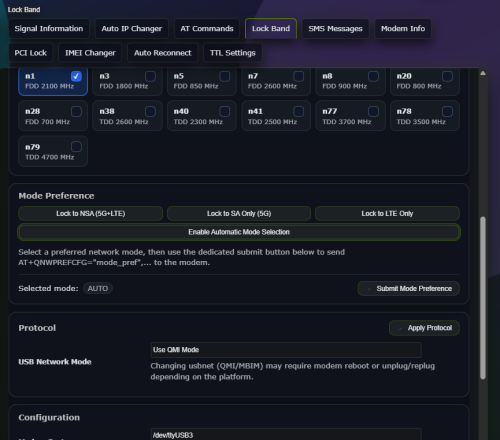500x440 pixels.
Task: Click the AUTO selected mode badge
Action: coord(98,288)
